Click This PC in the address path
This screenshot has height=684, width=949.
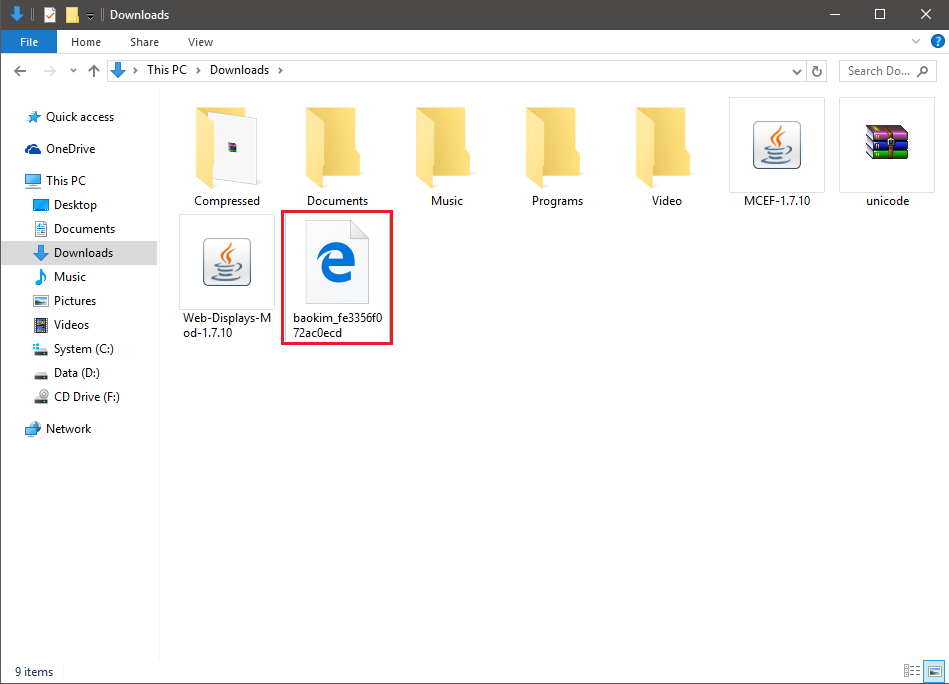(166, 70)
